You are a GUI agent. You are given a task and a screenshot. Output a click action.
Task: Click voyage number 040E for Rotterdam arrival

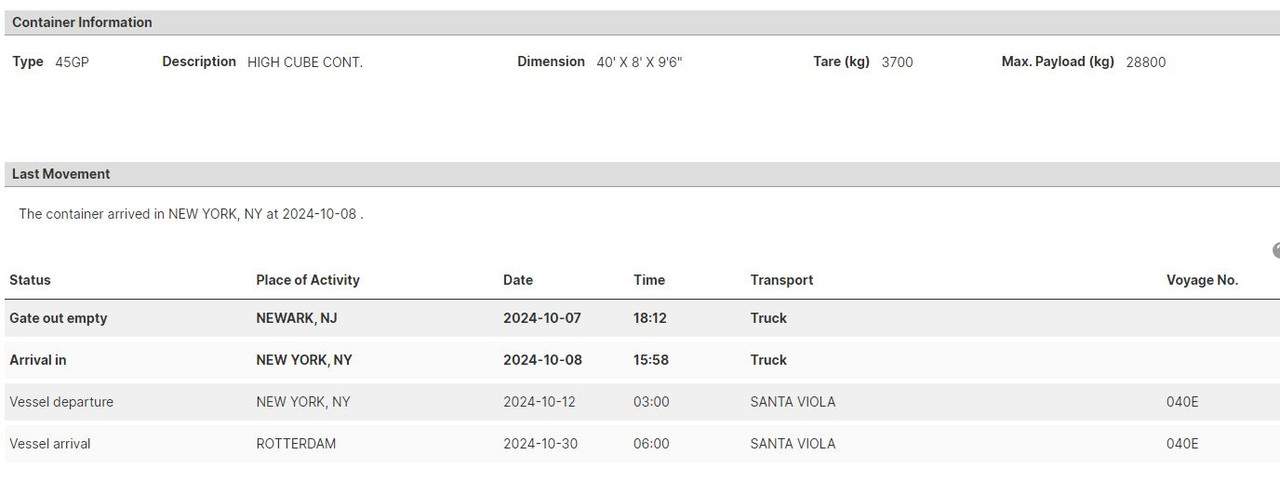coord(1182,444)
